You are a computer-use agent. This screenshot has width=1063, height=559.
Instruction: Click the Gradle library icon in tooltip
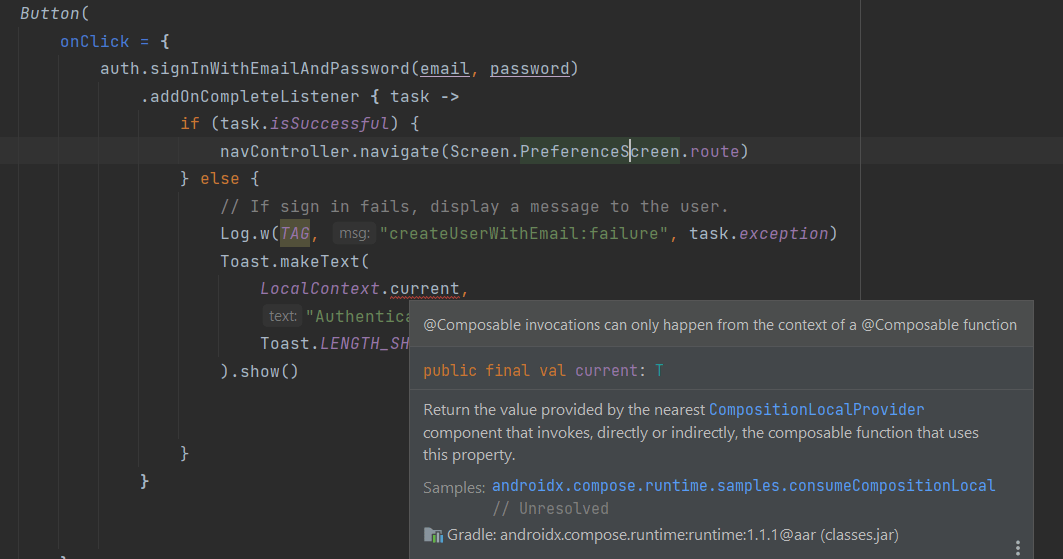click(x=433, y=535)
